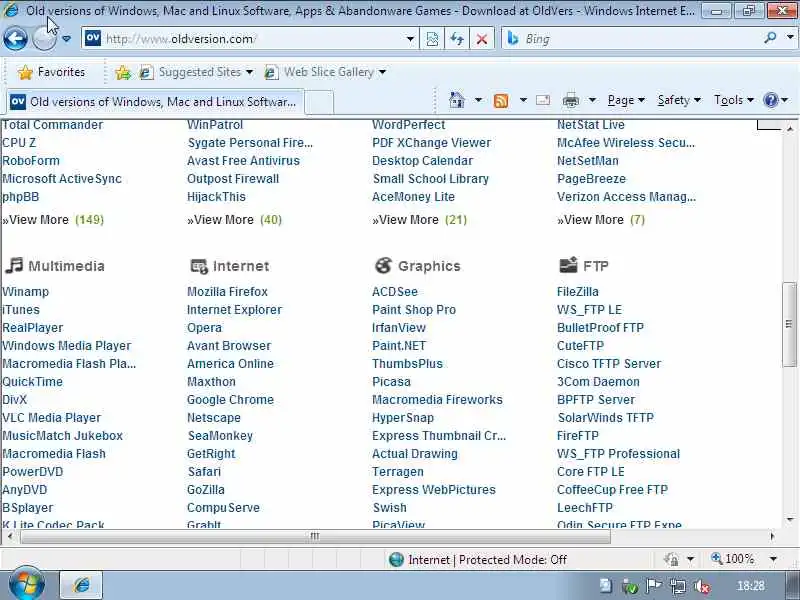
Task: Click the Paint.NET link
Action: (x=398, y=346)
